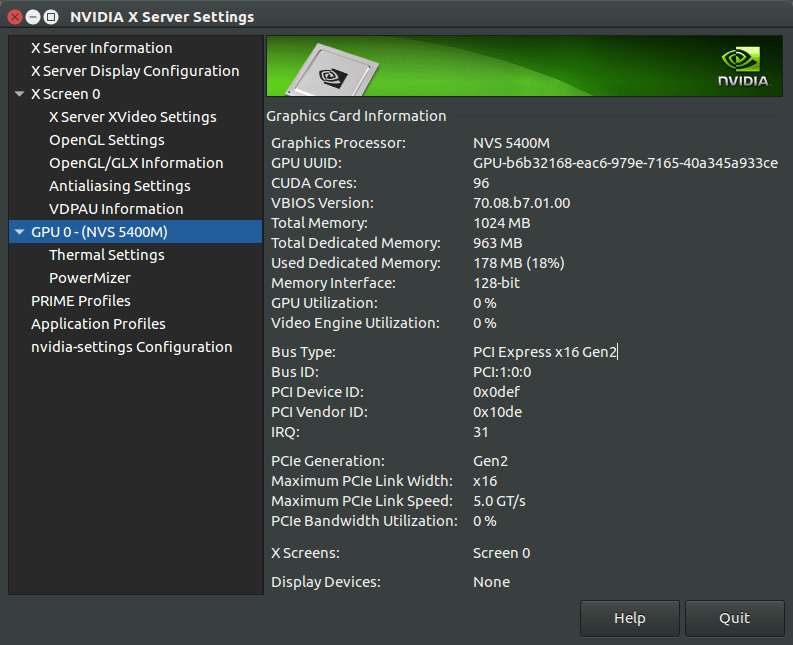Select X Server Display Configuration
This screenshot has height=645, width=793.
135,71
